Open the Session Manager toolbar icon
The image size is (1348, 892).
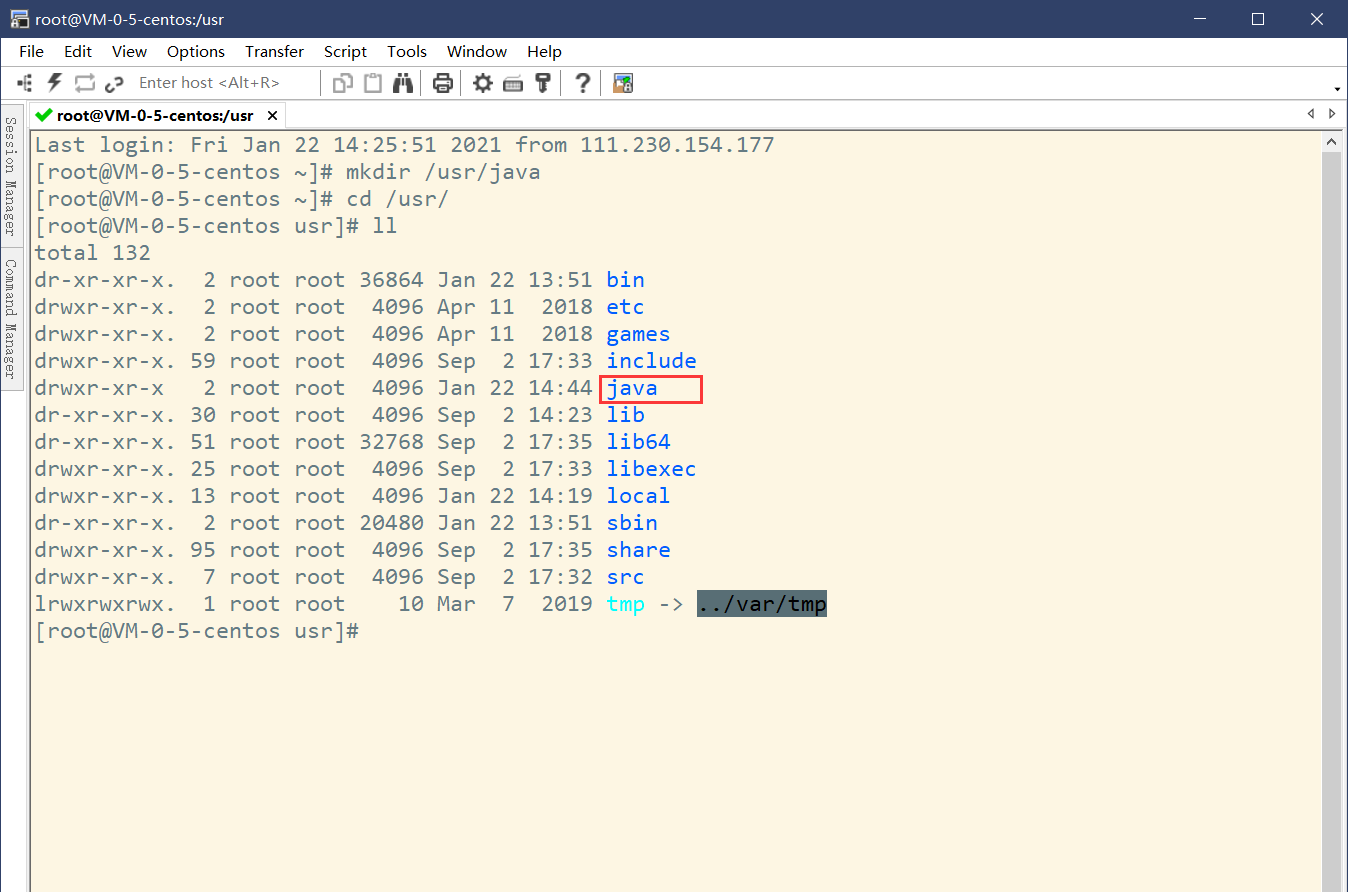pos(26,83)
